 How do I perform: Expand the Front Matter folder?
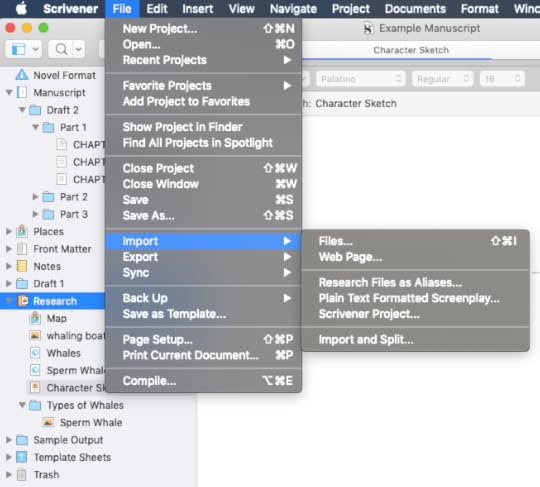[9, 249]
